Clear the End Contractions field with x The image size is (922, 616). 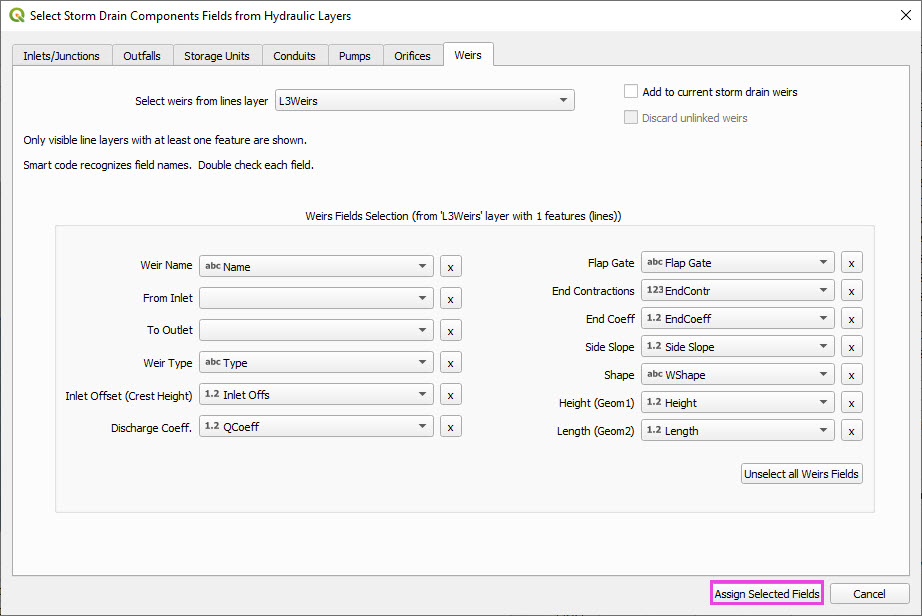851,291
